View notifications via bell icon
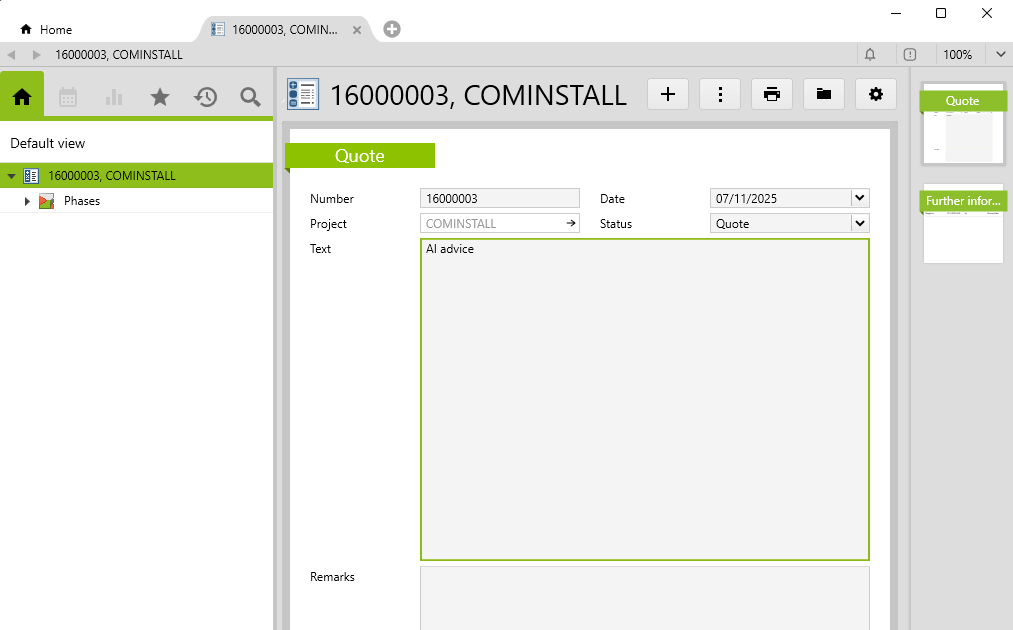Image resolution: width=1013 pixels, height=630 pixels. click(x=870, y=55)
